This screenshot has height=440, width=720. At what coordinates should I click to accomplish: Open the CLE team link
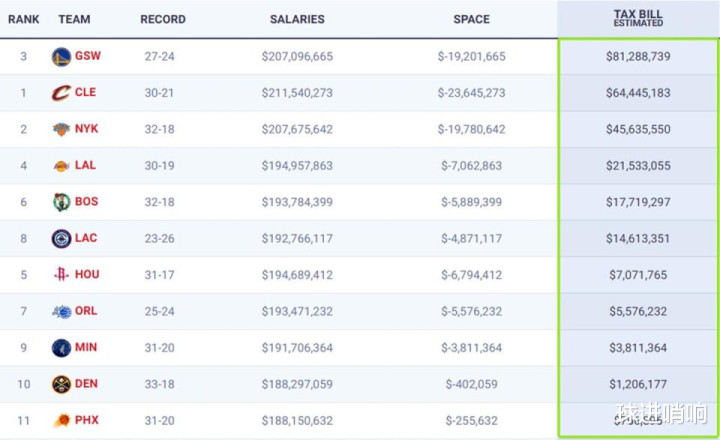click(x=85, y=92)
